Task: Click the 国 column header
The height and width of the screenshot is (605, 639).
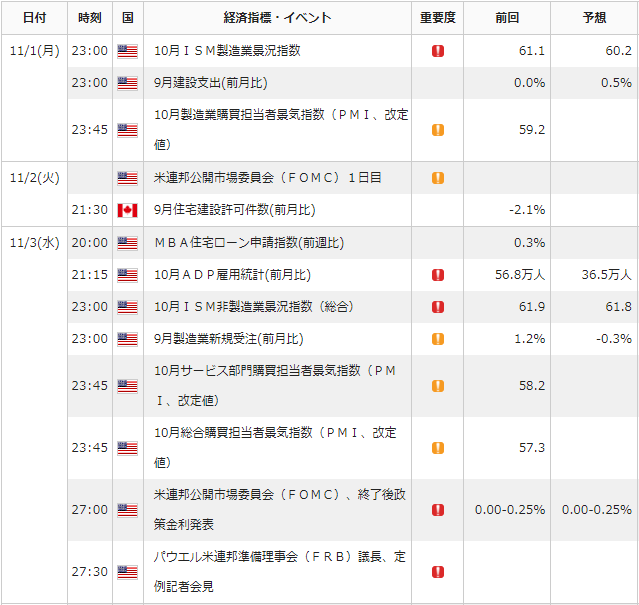Action: 128,18
